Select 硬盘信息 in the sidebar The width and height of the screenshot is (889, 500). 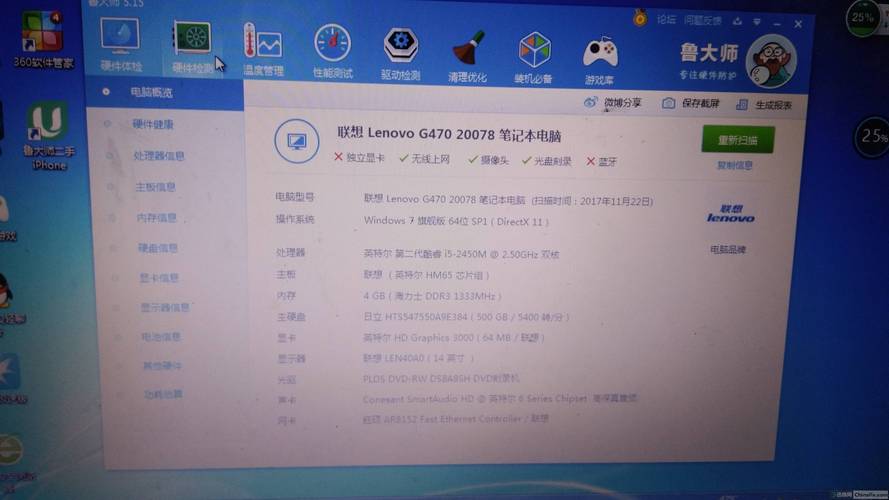158,248
